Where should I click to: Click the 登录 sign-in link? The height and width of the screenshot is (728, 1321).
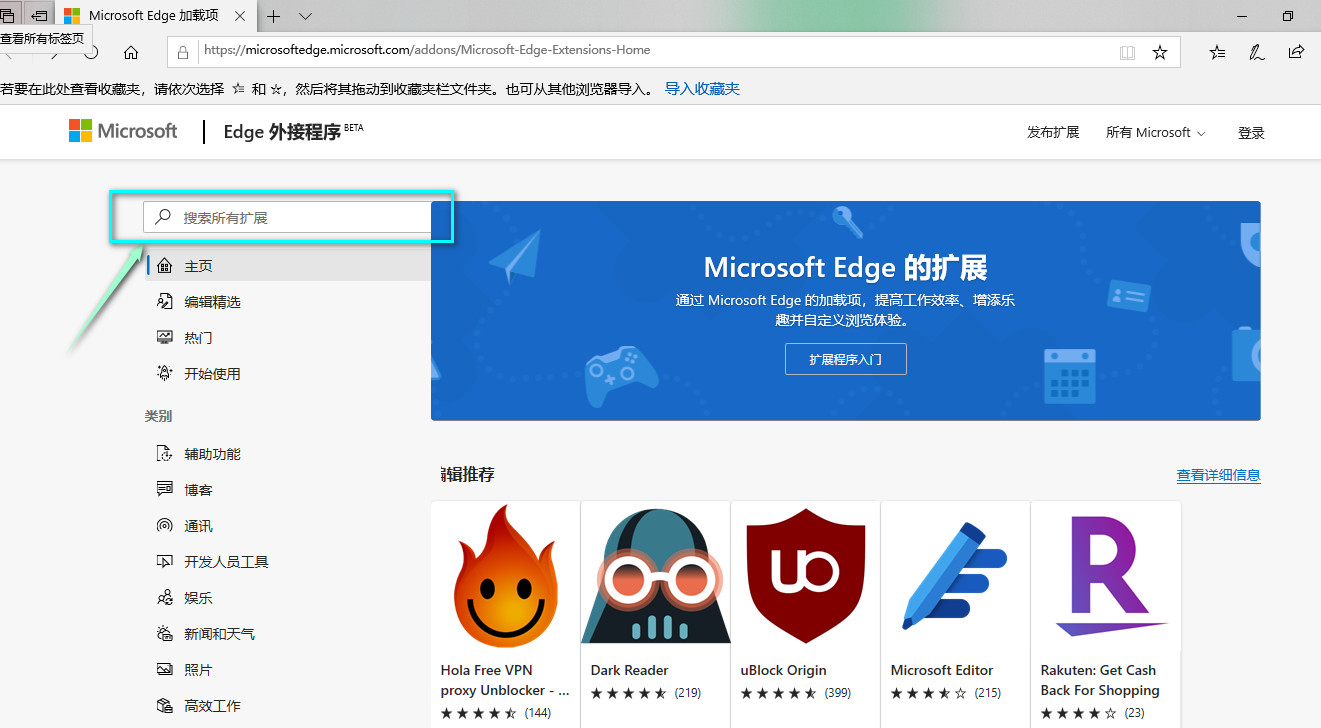coord(1251,133)
